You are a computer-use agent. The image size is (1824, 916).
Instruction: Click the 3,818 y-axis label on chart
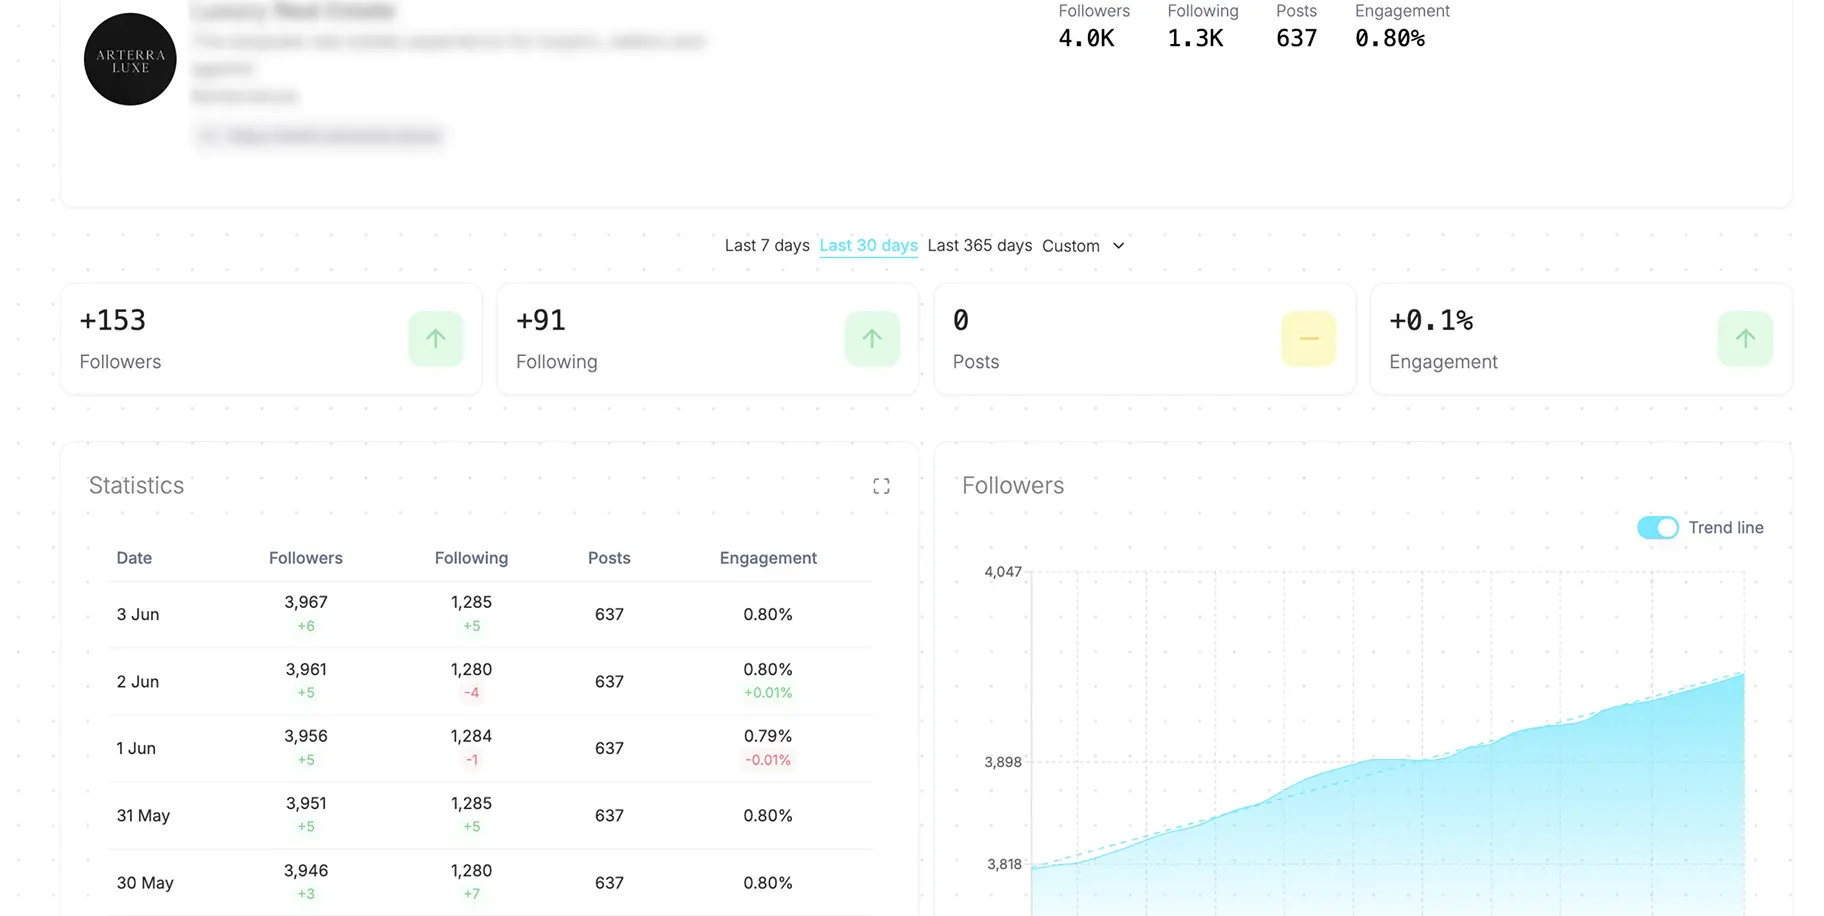coord(1004,864)
